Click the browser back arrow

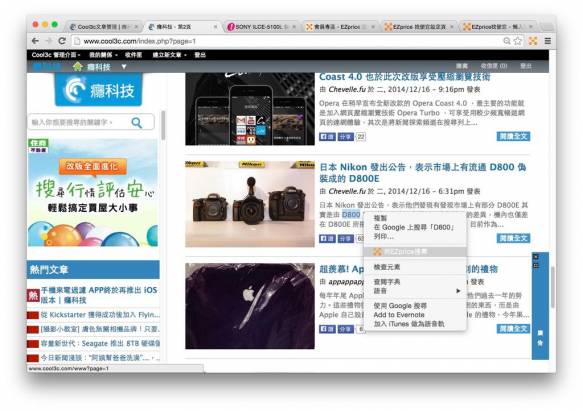pyautogui.click(x=35, y=41)
